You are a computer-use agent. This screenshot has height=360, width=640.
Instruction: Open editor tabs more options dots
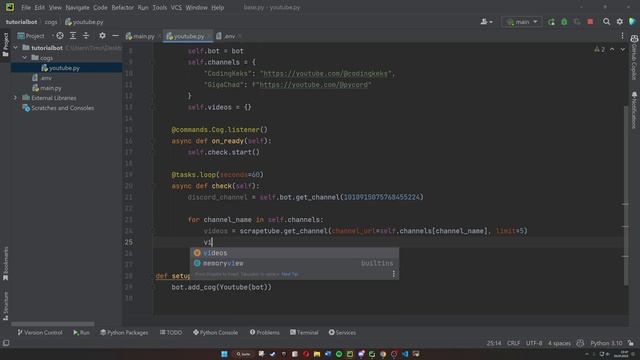[622, 36]
